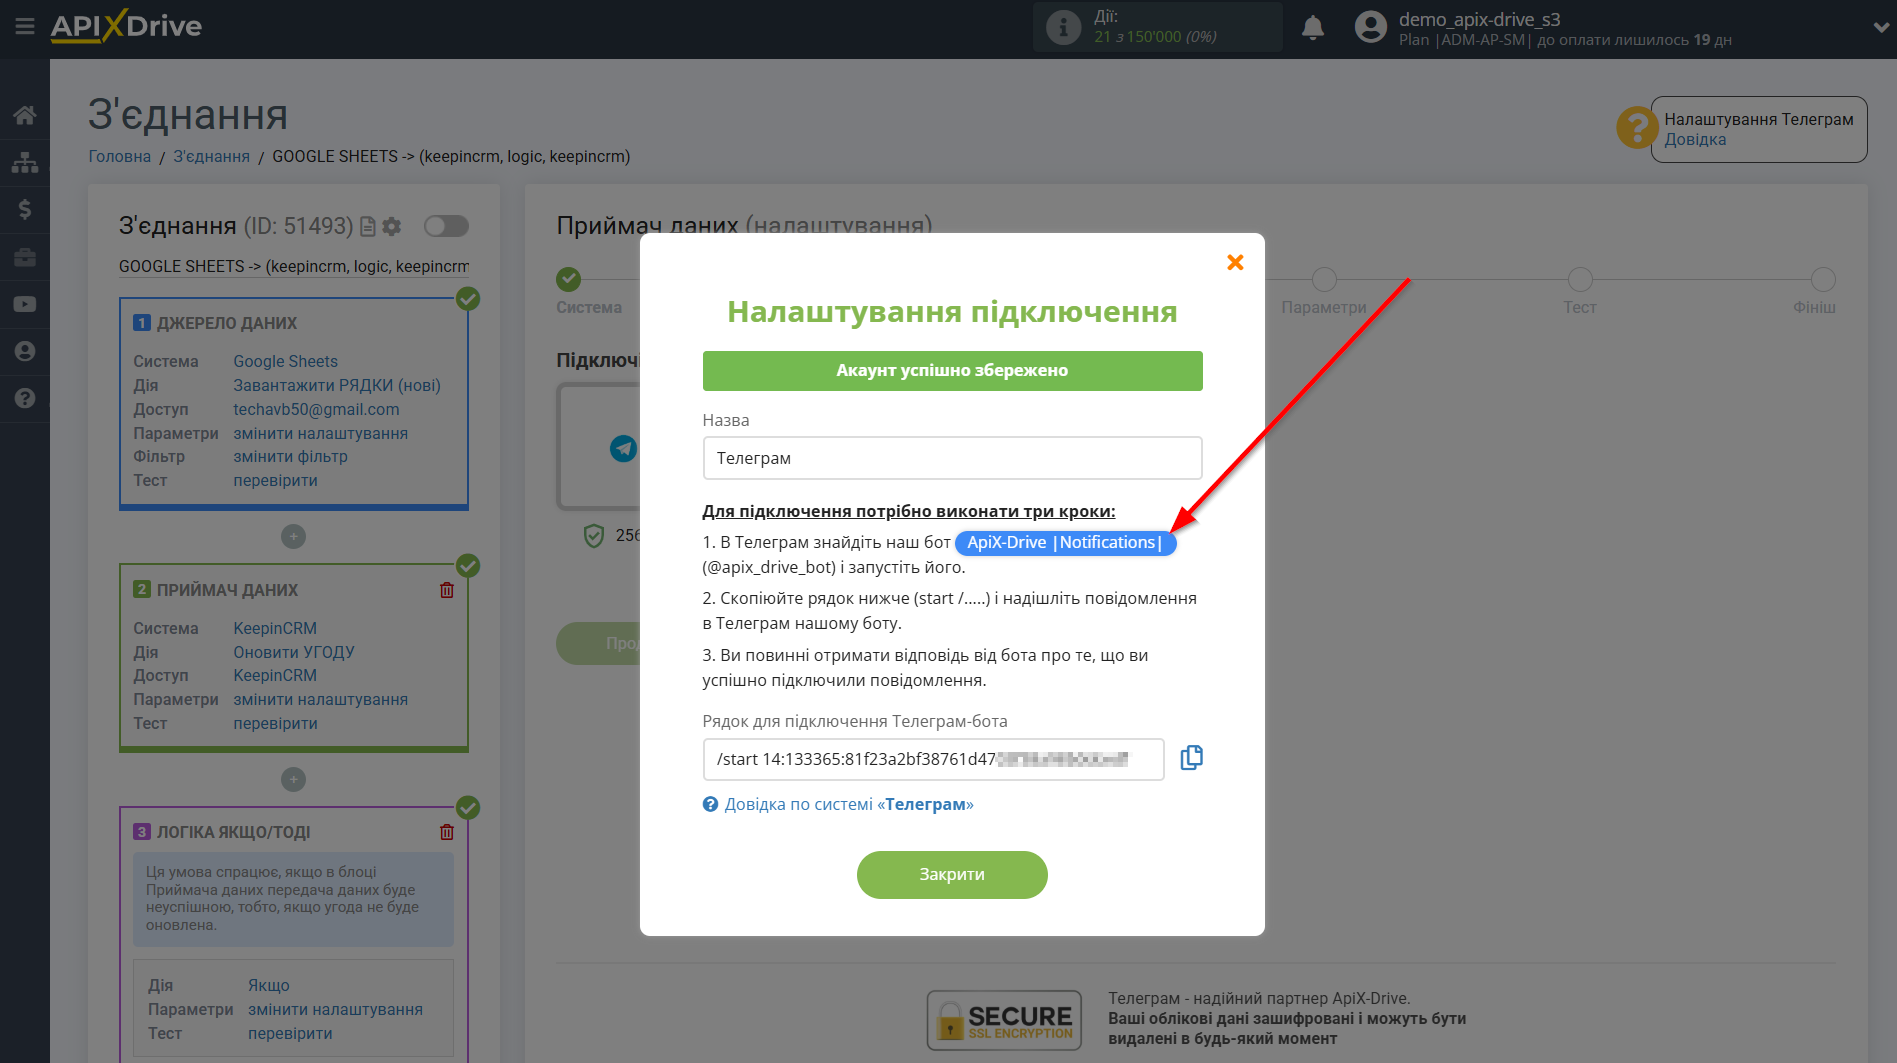1897x1063 pixels.
Task: Open the user profile sidebar icon
Action: coord(25,351)
